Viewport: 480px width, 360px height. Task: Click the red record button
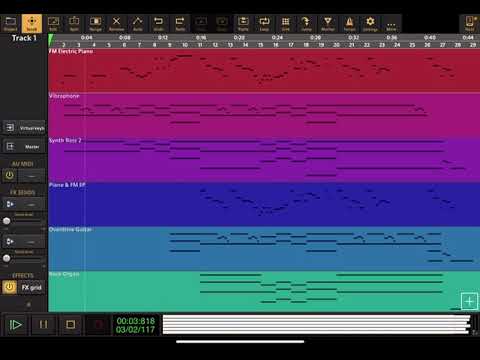(98, 324)
